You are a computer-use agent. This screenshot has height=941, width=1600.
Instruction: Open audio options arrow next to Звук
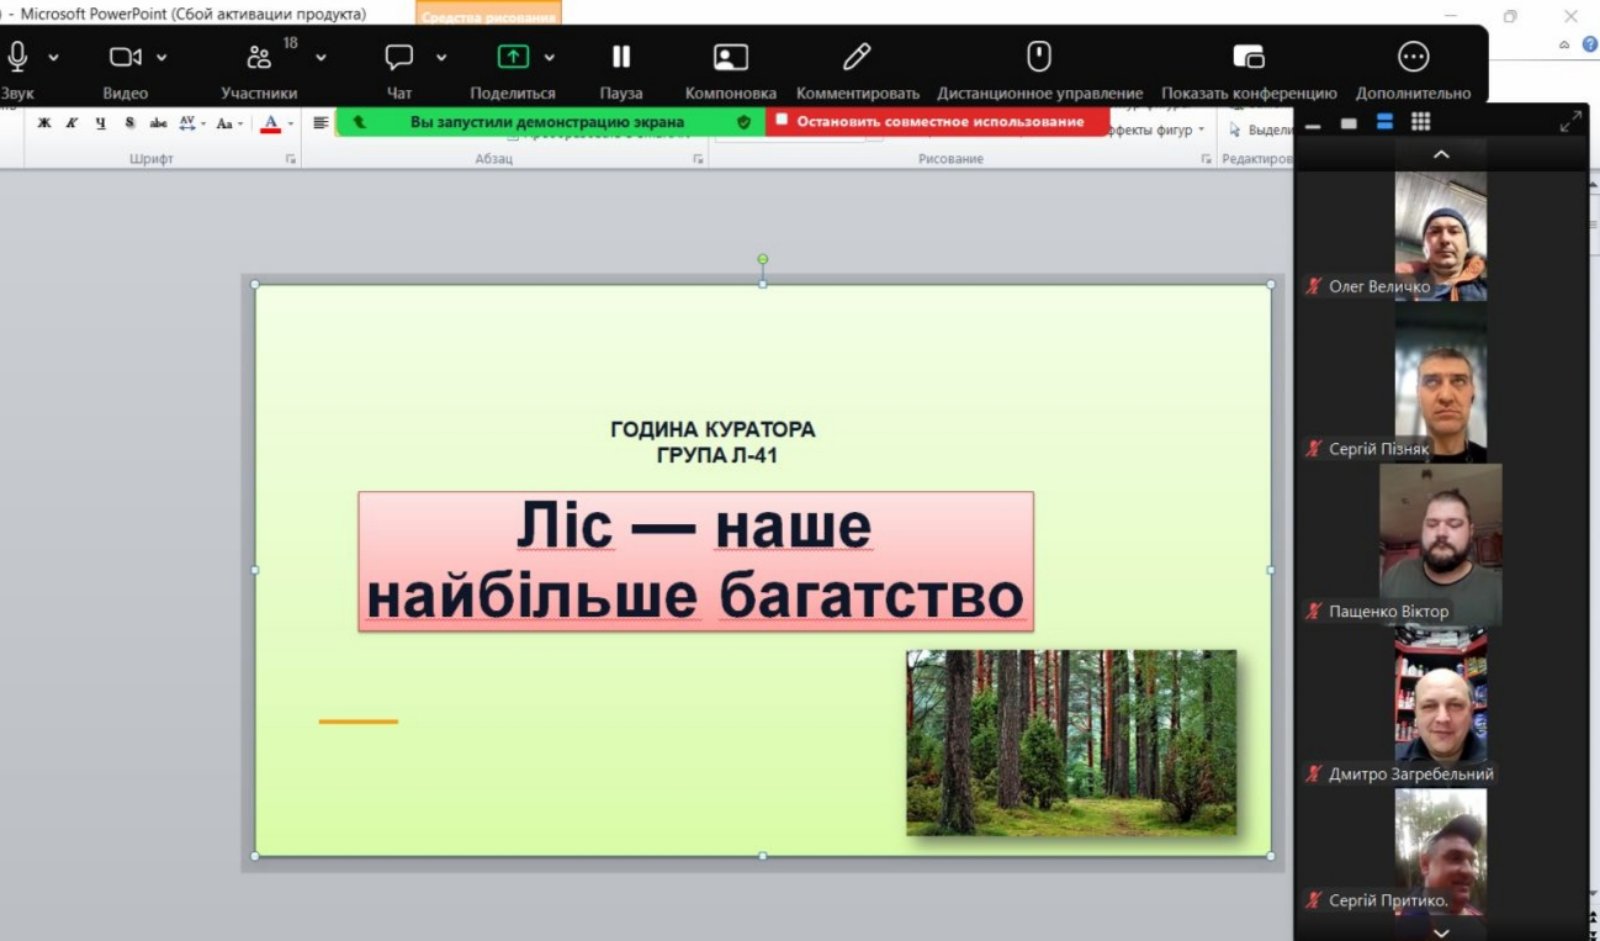coord(54,58)
